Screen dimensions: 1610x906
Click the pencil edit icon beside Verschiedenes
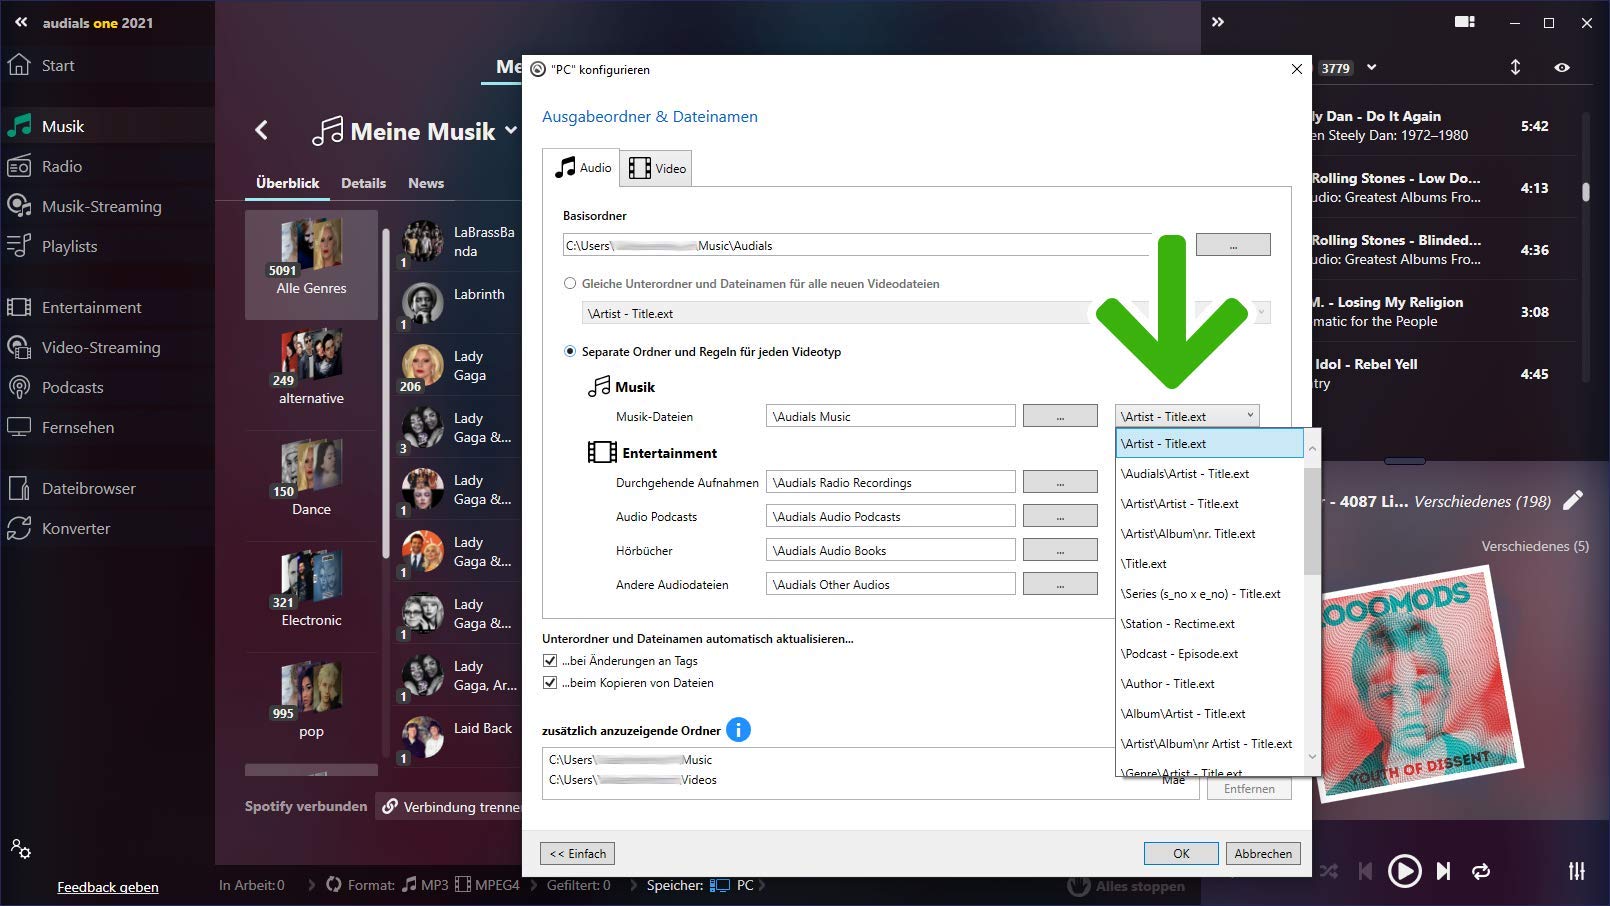pos(1573,500)
